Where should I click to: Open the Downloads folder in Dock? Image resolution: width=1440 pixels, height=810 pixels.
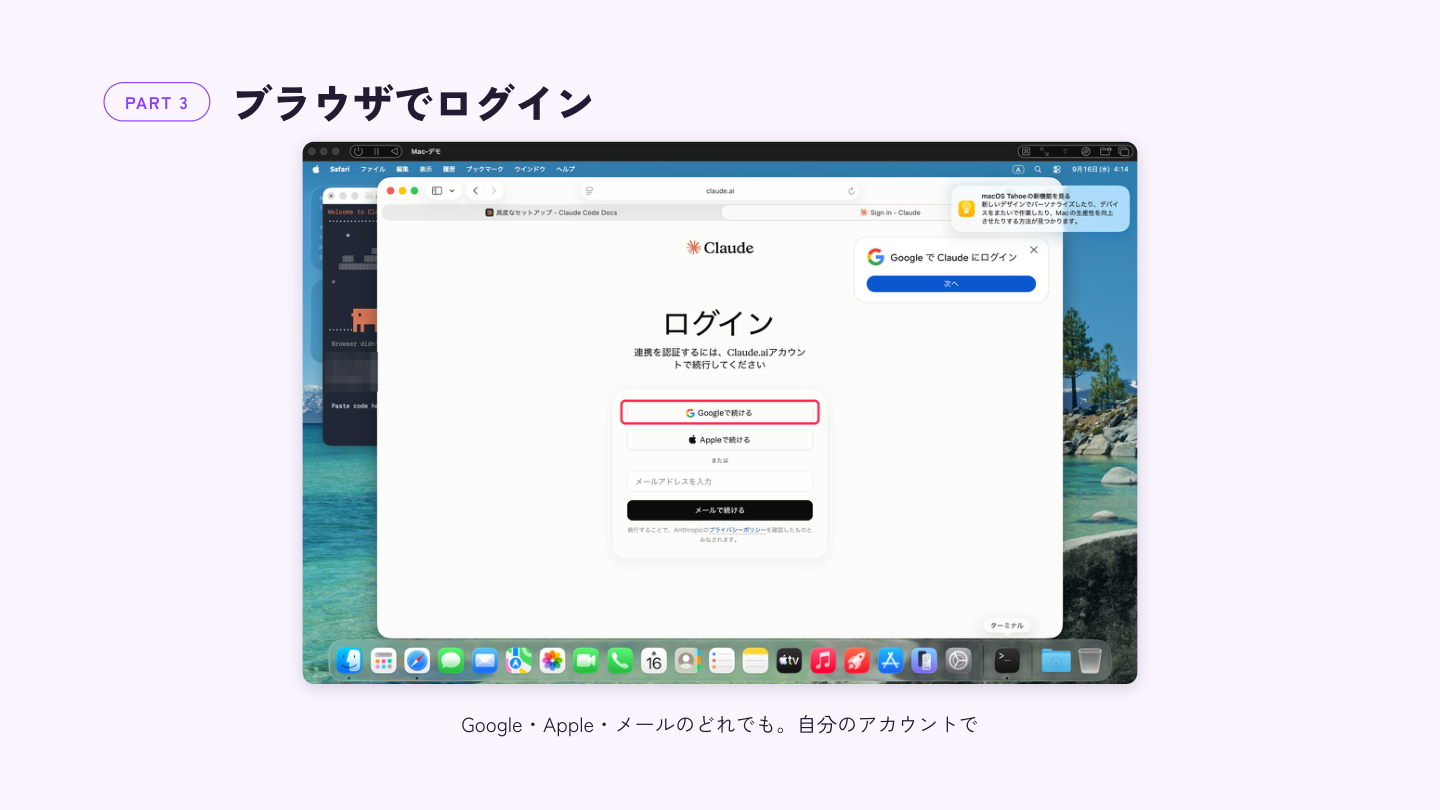coord(1056,660)
